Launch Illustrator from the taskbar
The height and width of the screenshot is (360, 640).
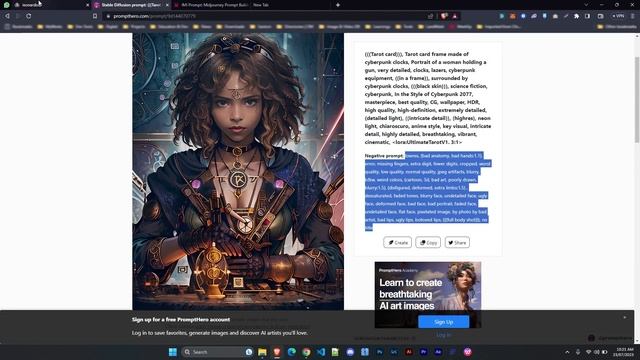pyautogui.click(x=409, y=352)
